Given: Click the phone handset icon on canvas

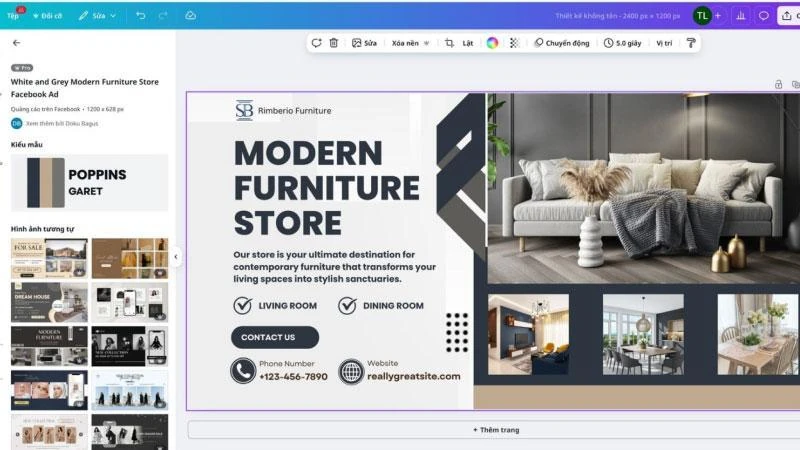Looking at the screenshot, I should point(243,371).
